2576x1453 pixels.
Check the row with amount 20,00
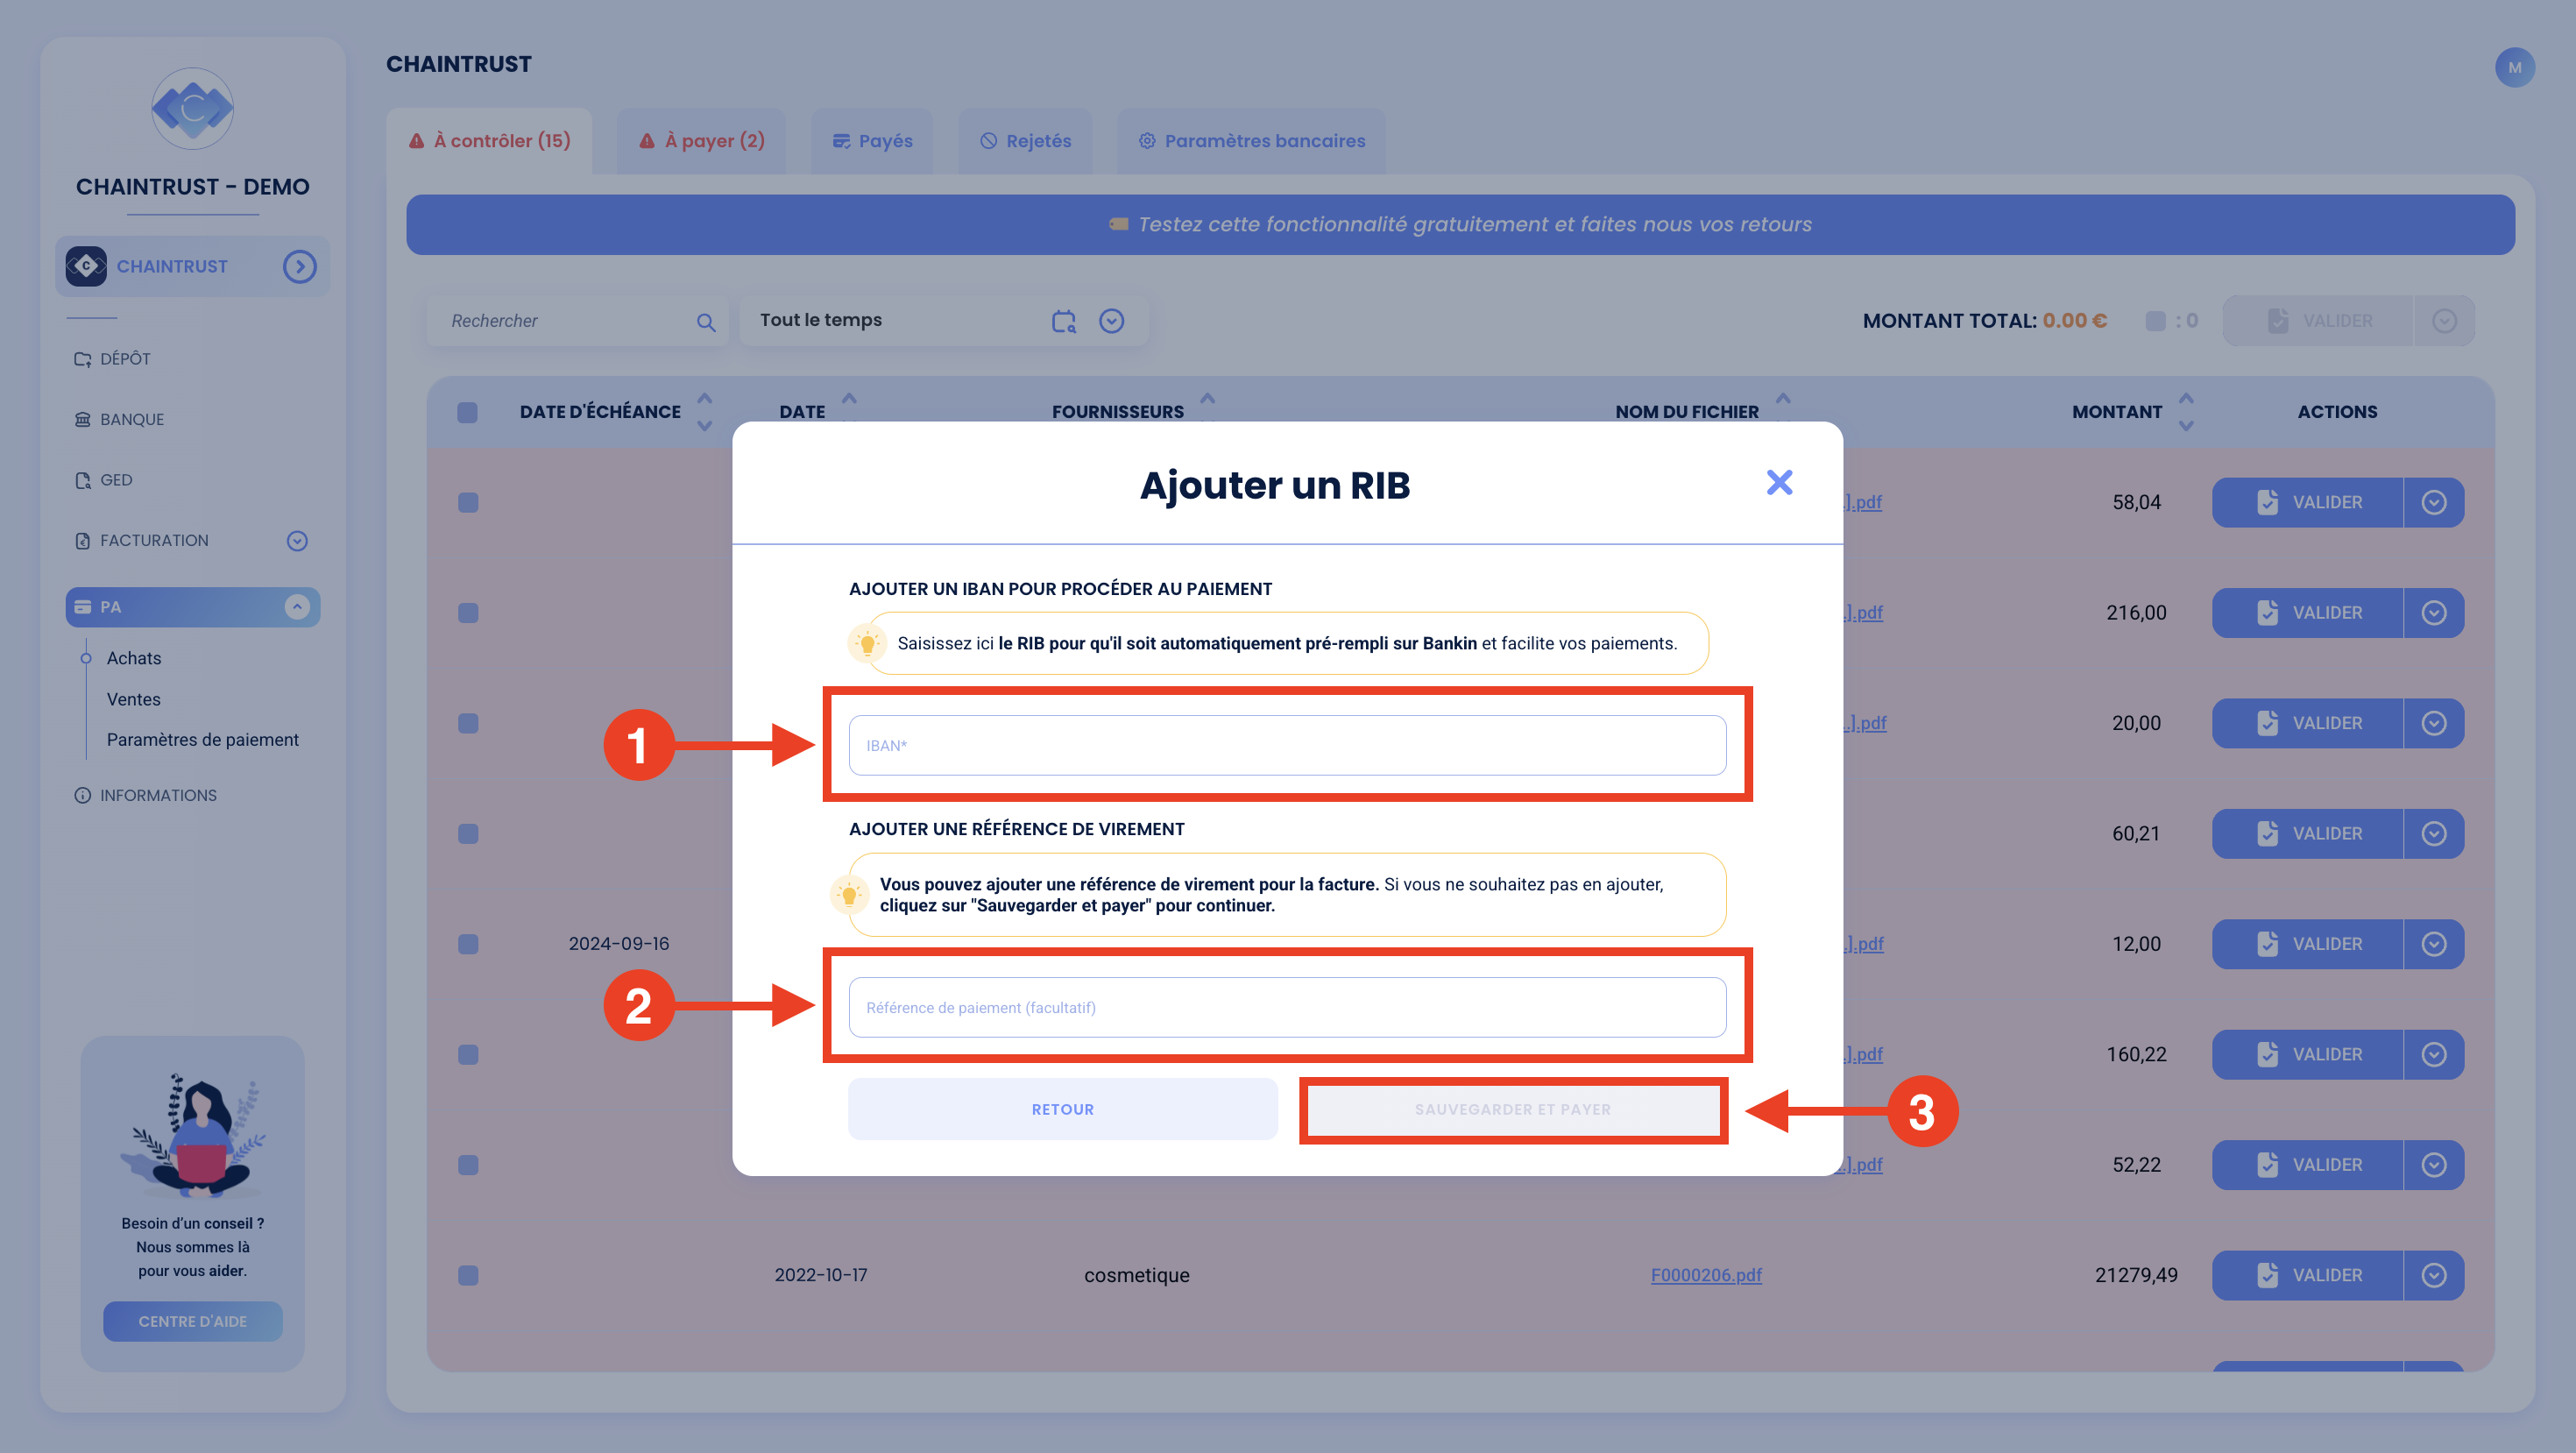(x=467, y=723)
